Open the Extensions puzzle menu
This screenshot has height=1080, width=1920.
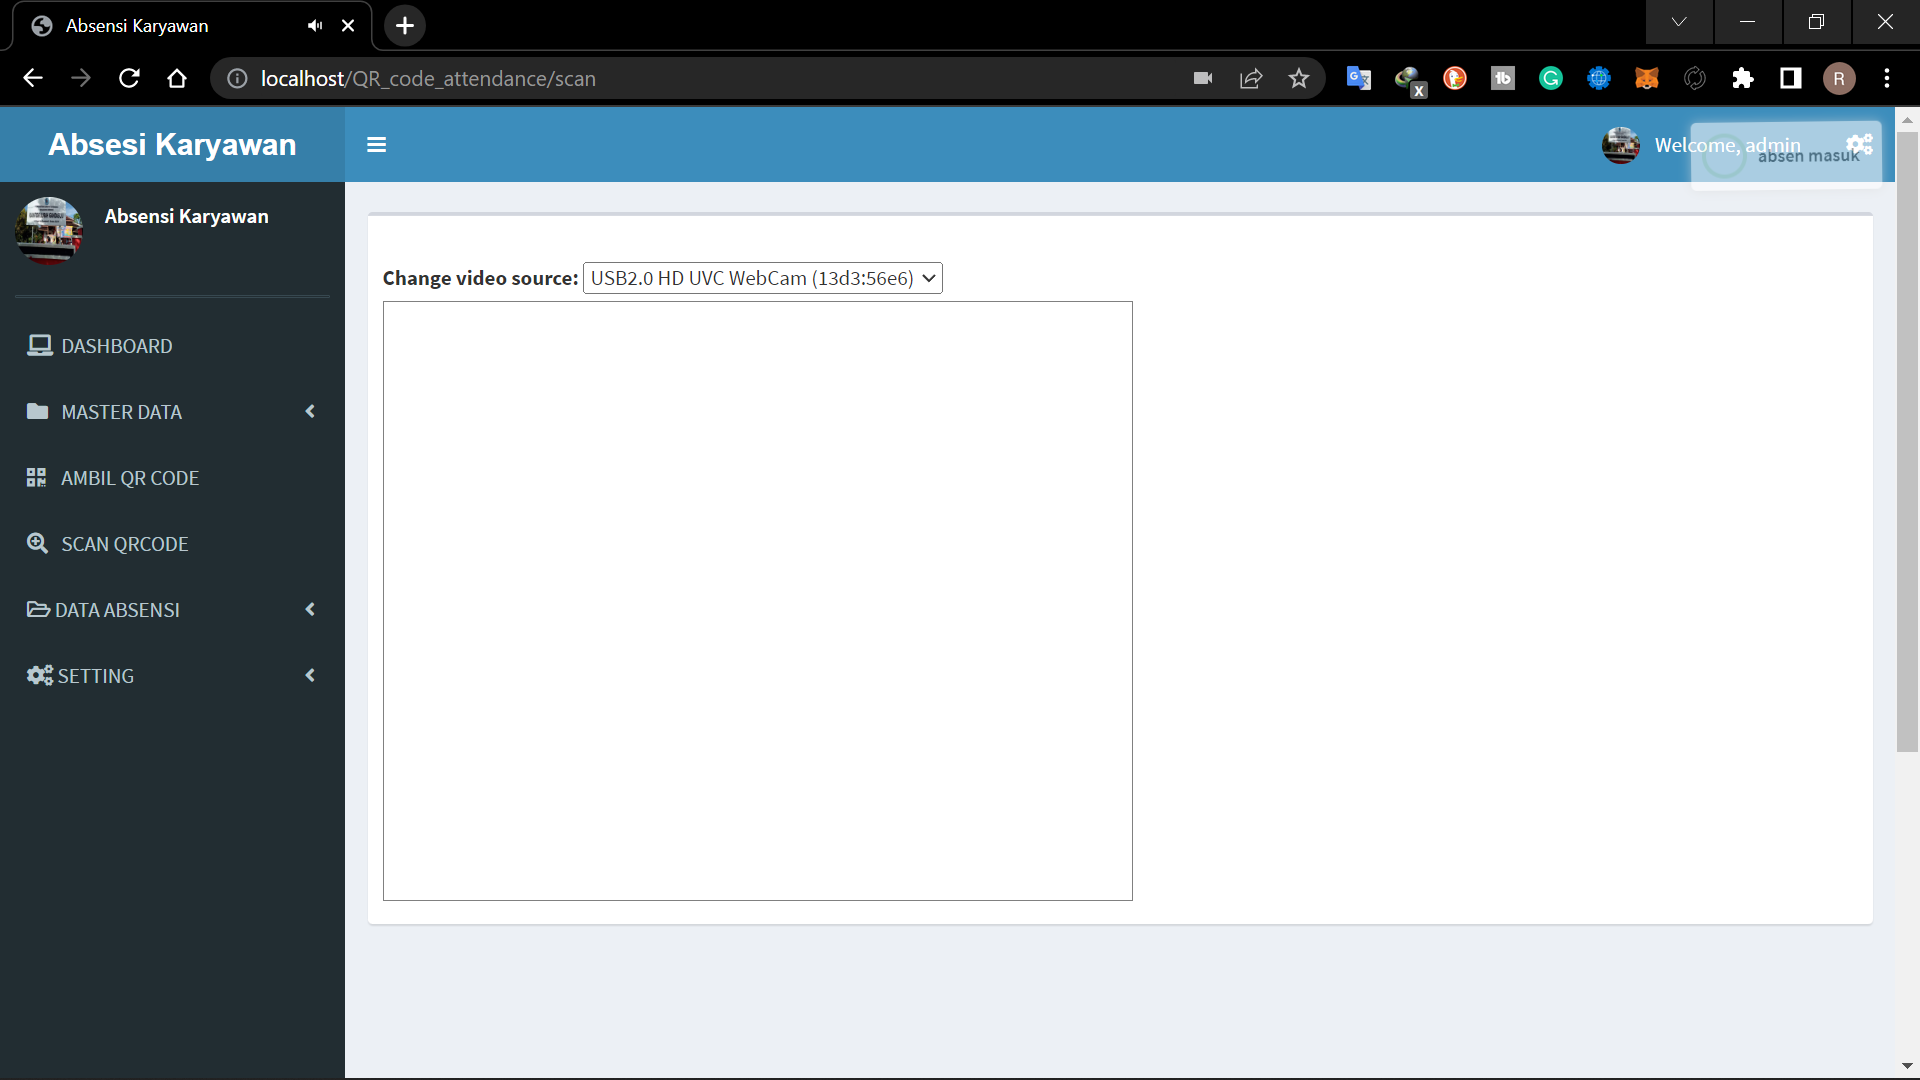[1743, 78]
